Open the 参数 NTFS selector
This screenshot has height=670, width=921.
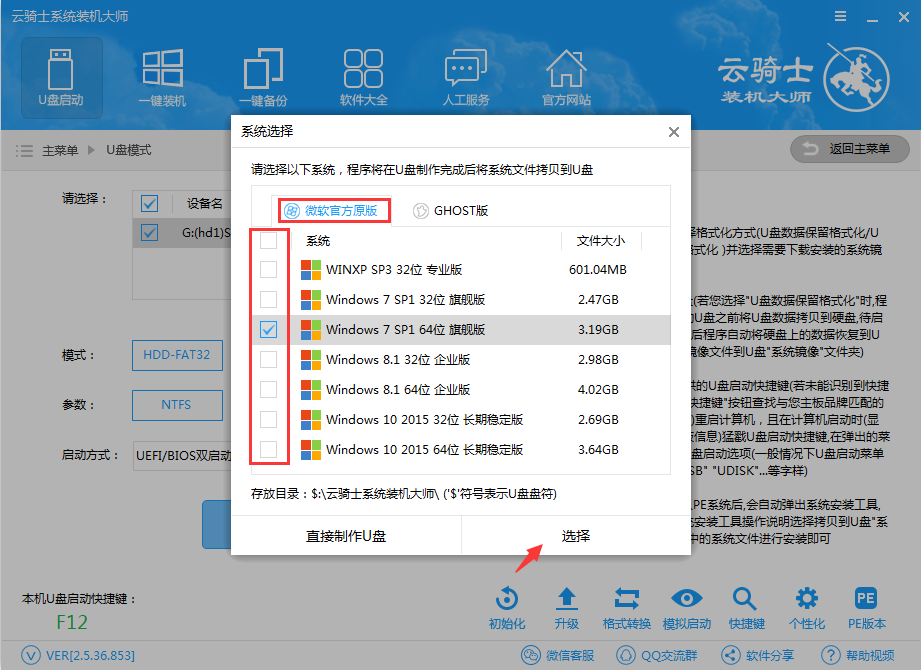[177, 405]
